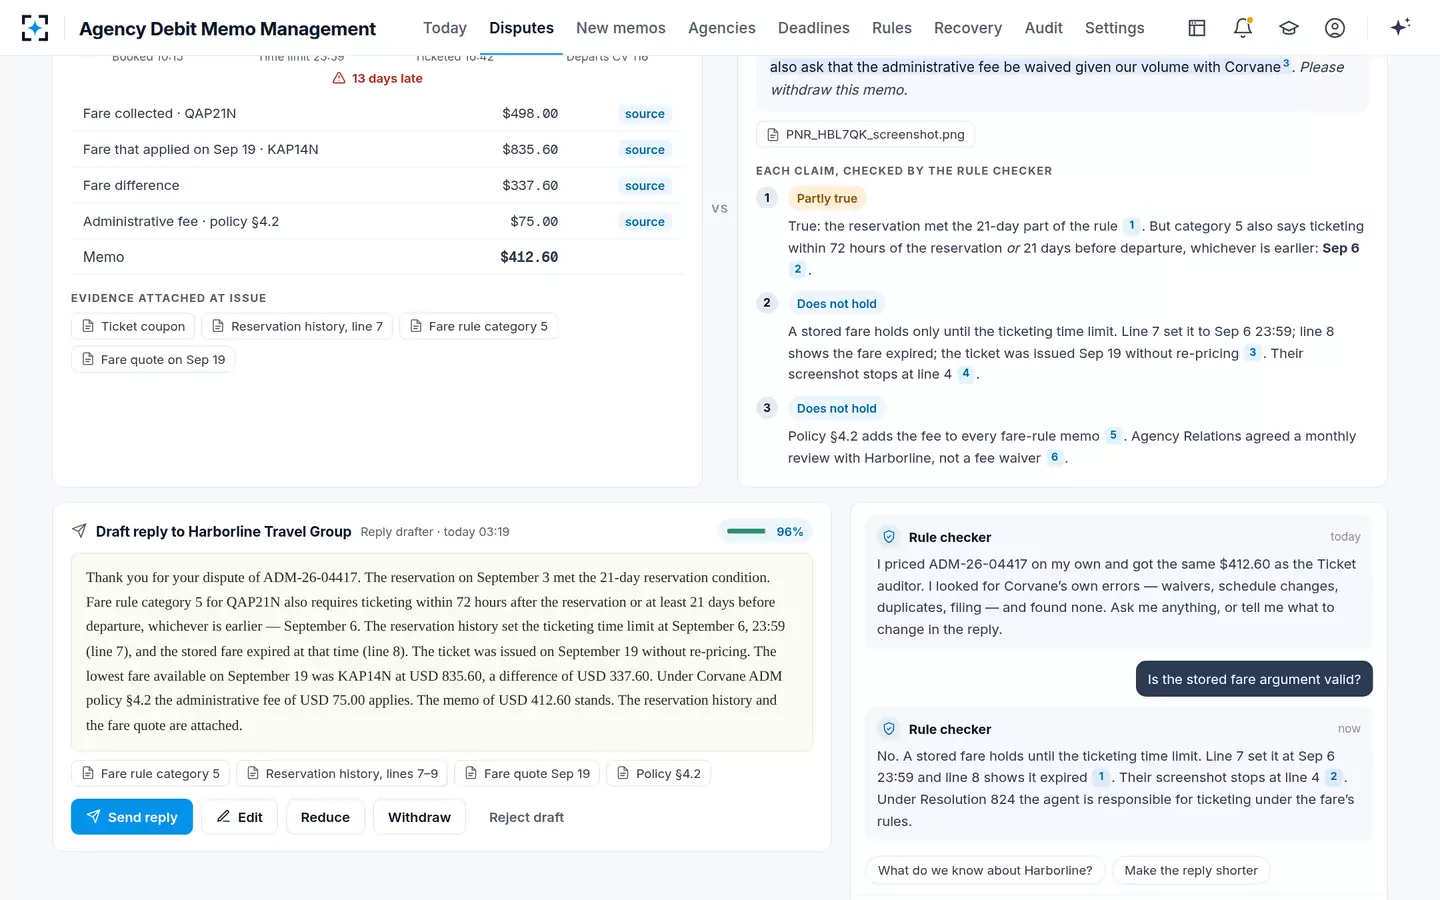This screenshot has width=1440, height=900.
Task: Open Fare rule category 5 evidence at issue
Action: point(478,326)
